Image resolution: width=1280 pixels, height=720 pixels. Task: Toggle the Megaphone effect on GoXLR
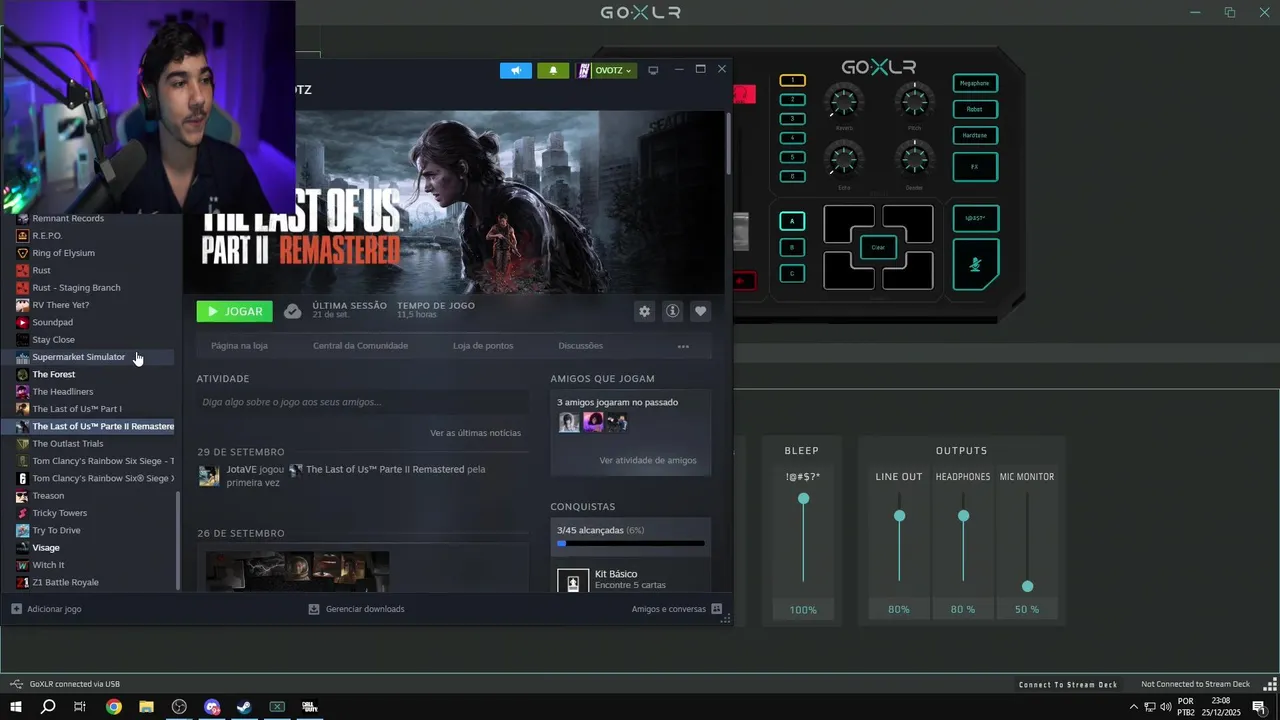975,83
